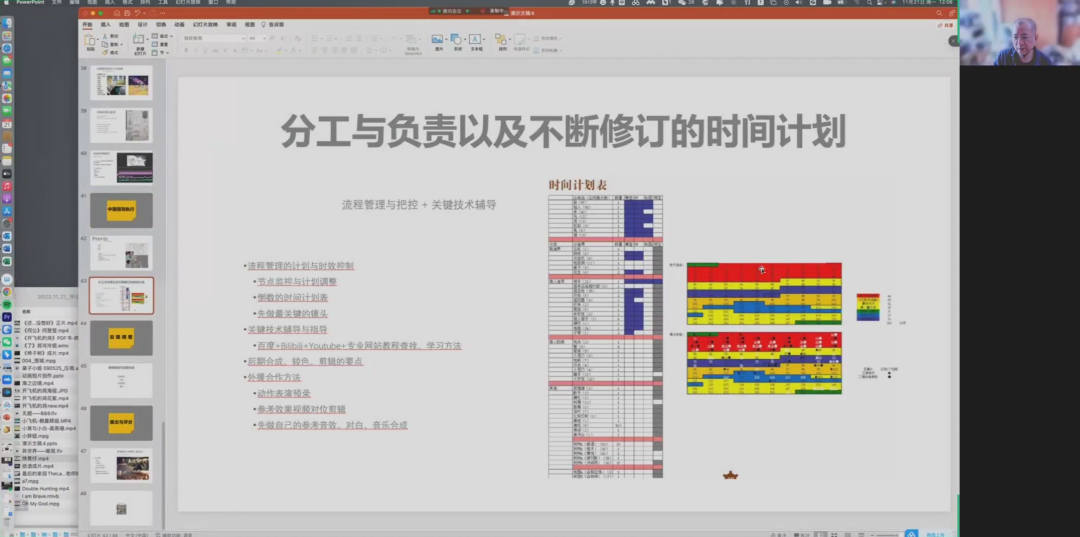1080x537 pixels.
Task: Click the search icon in PowerPoint title bar
Action: click(939, 13)
